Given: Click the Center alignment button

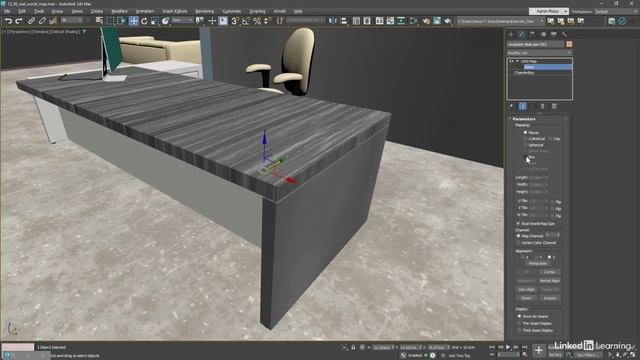Looking at the screenshot, I should coord(549,272).
